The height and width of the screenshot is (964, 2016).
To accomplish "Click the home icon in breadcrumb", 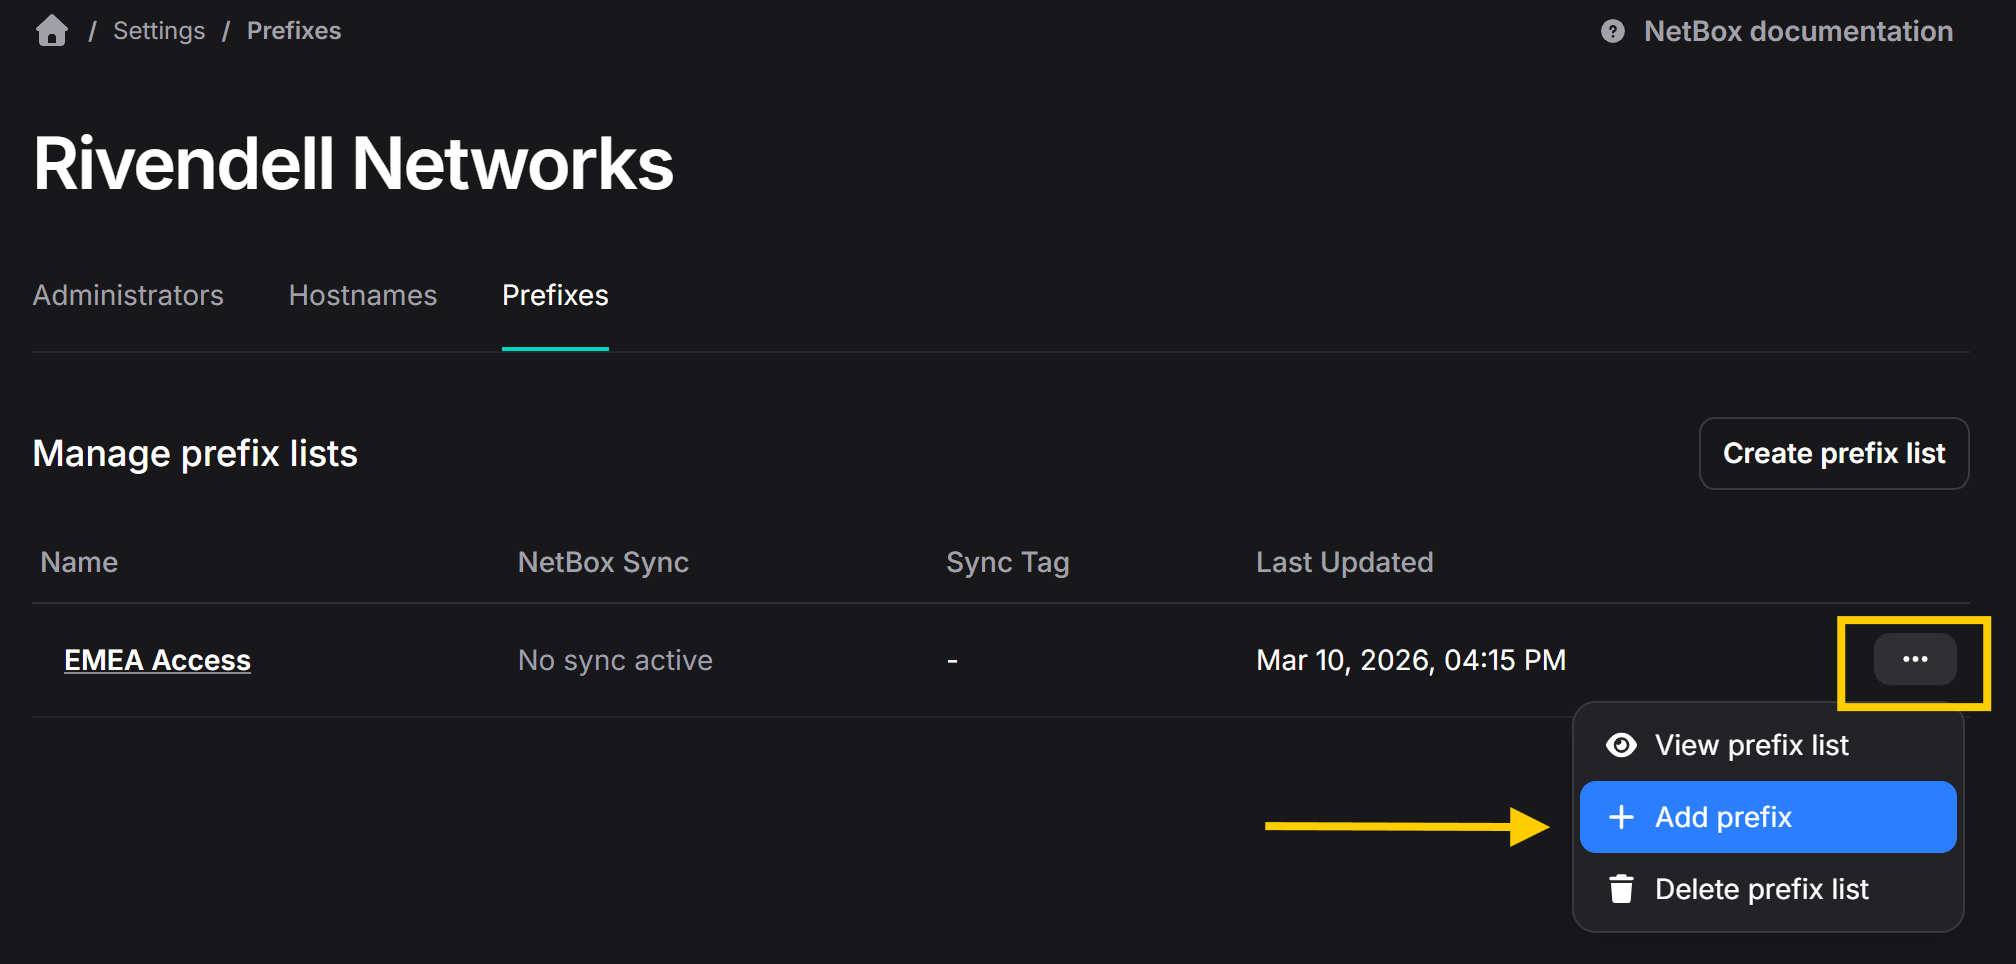I will [x=52, y=31].
